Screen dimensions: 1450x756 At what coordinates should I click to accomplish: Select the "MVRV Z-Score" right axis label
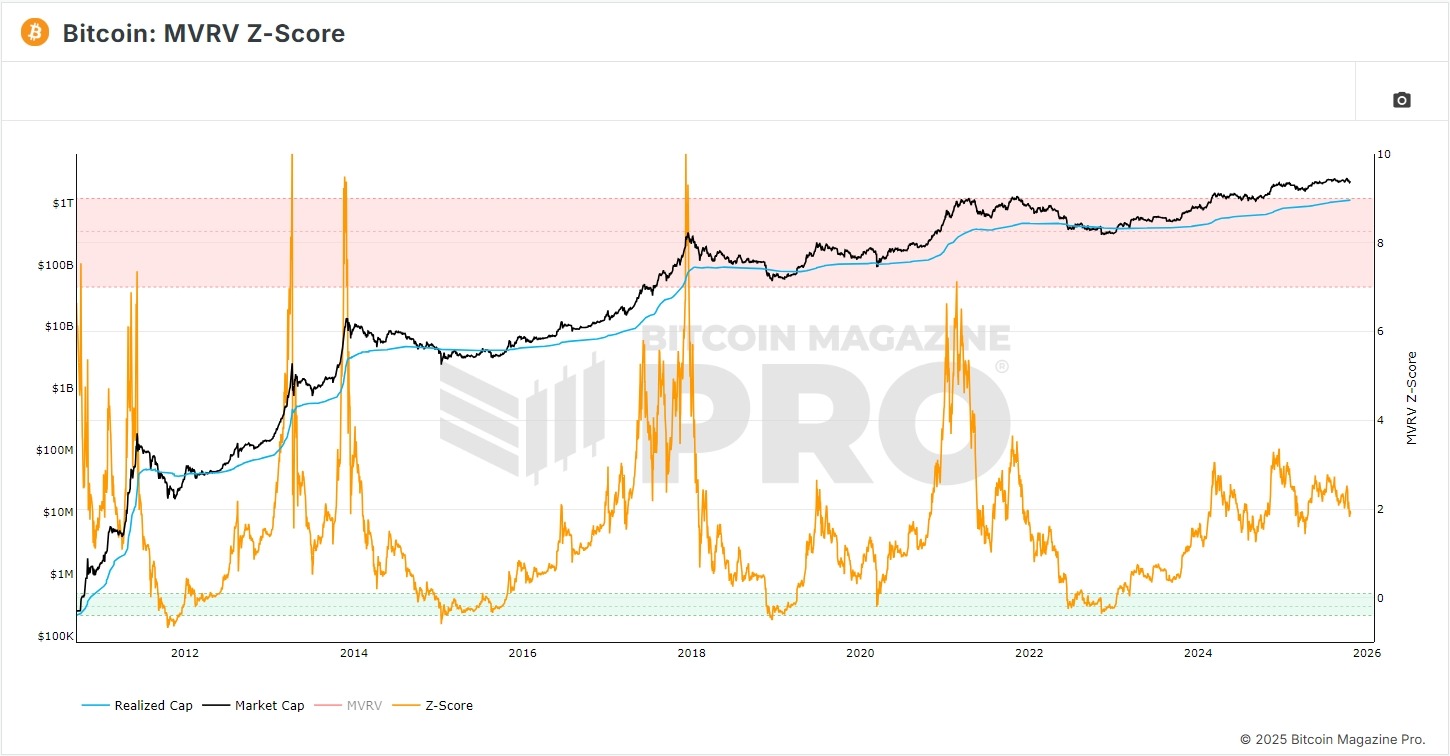pos(1413,396)
